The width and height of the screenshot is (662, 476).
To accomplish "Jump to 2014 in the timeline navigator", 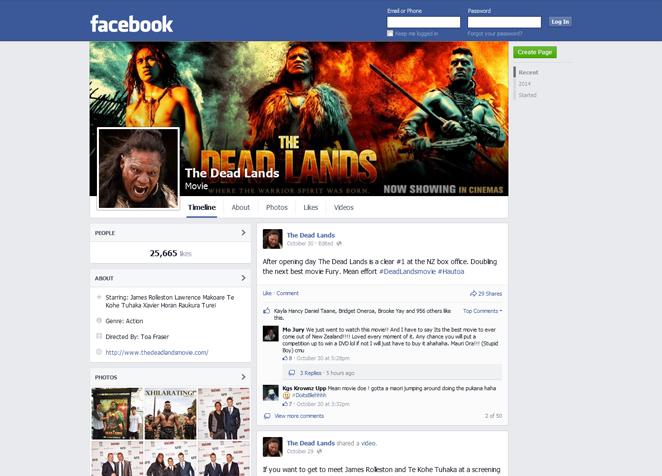I will (524, 84).
